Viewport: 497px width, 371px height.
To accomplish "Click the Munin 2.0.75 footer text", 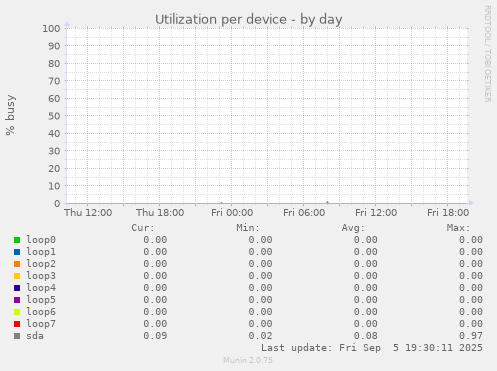I will [248, 360].
